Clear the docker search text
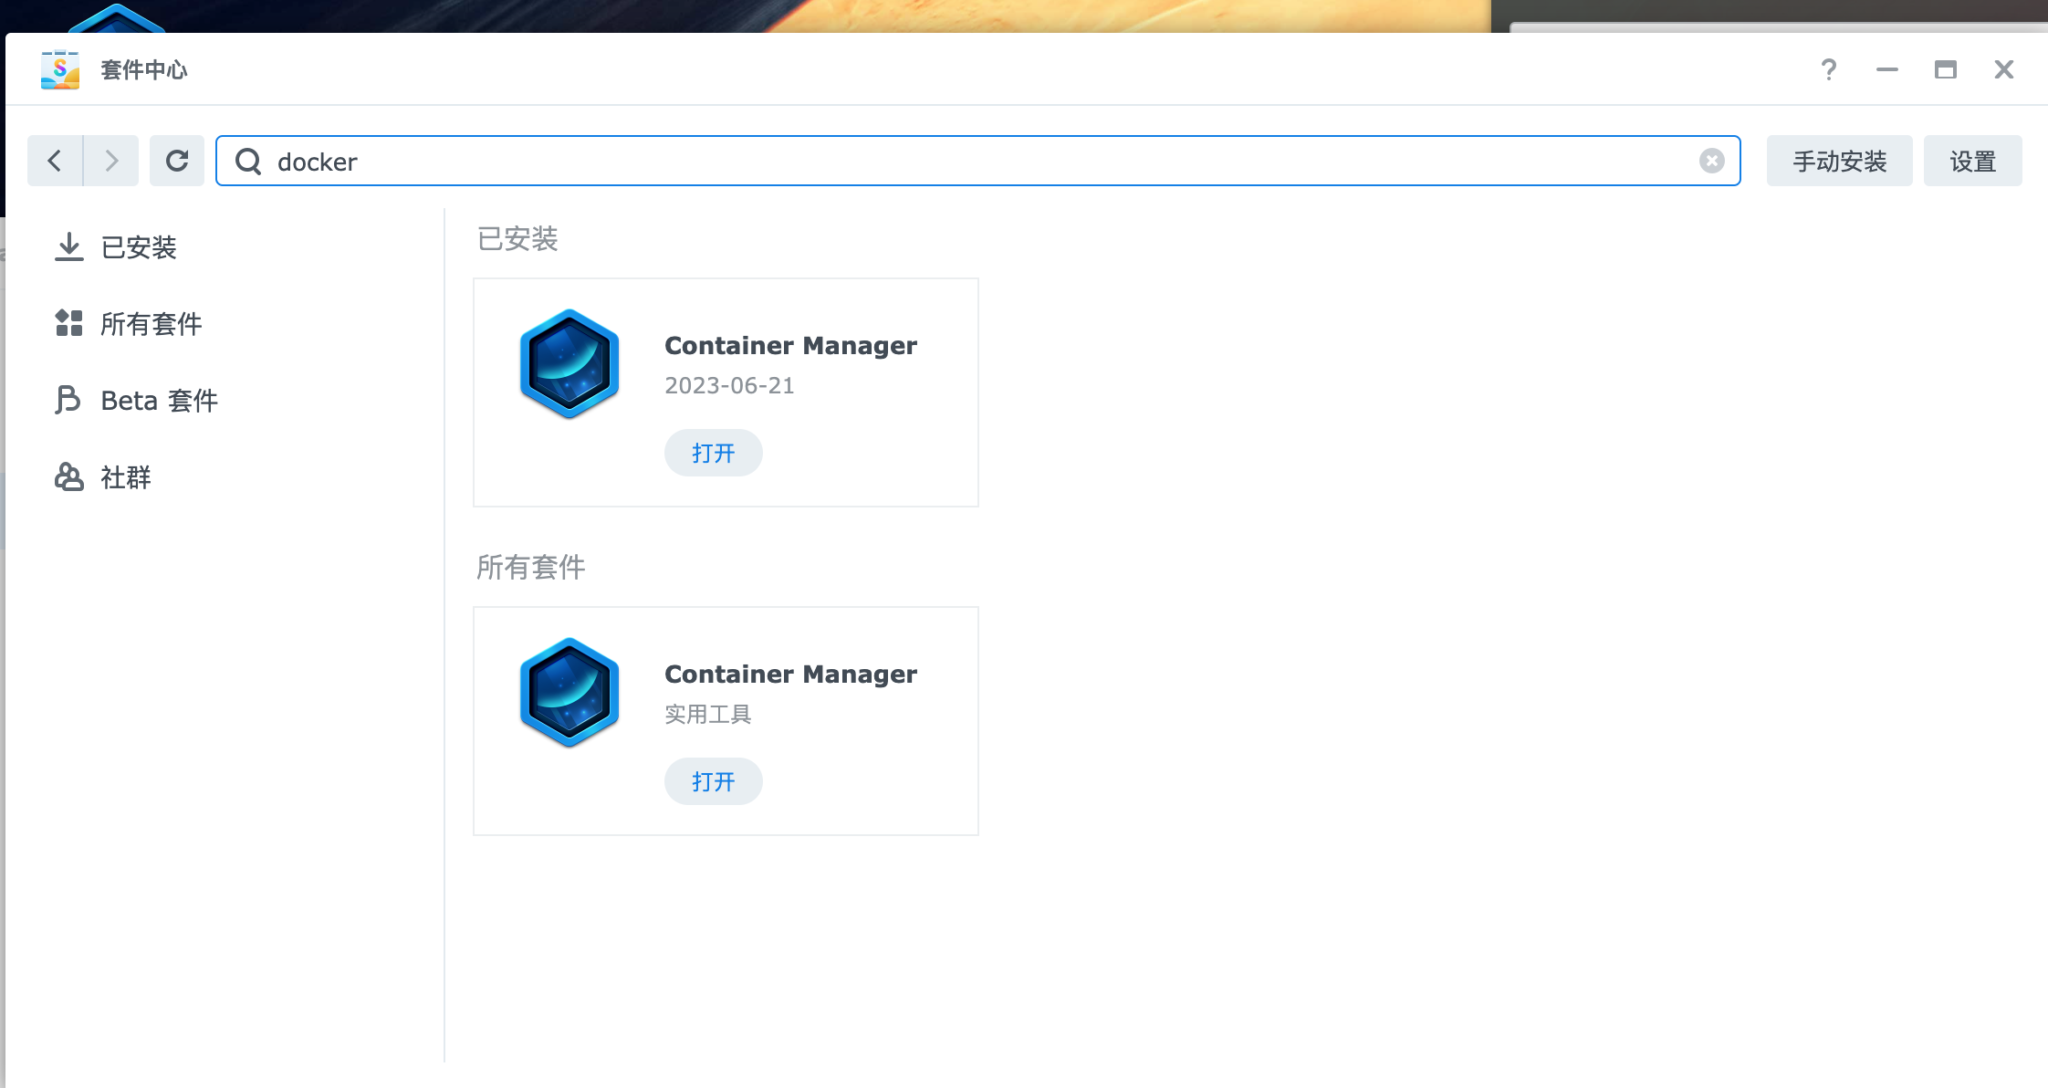The height and width of the screenshot is (1088, 2048). [1713, 159]
